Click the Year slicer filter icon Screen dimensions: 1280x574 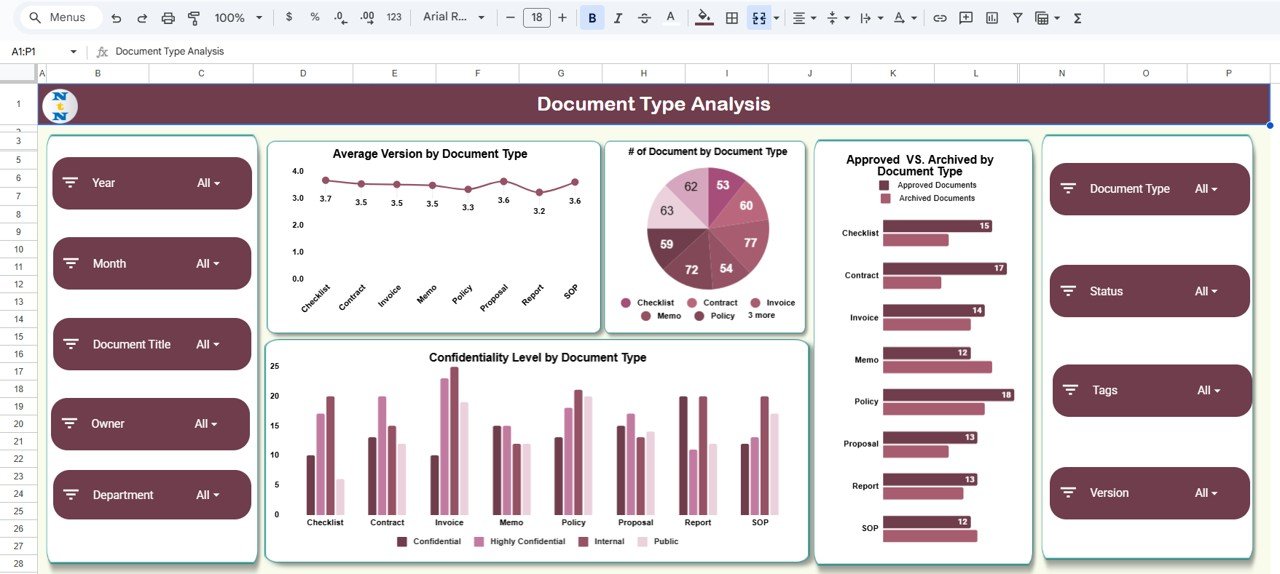70,183
